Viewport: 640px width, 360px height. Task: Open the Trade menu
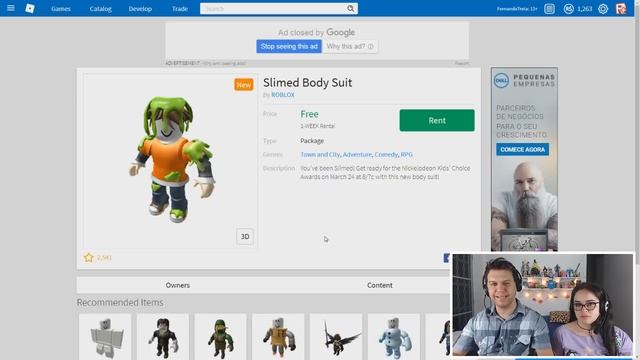pos(180,9)
